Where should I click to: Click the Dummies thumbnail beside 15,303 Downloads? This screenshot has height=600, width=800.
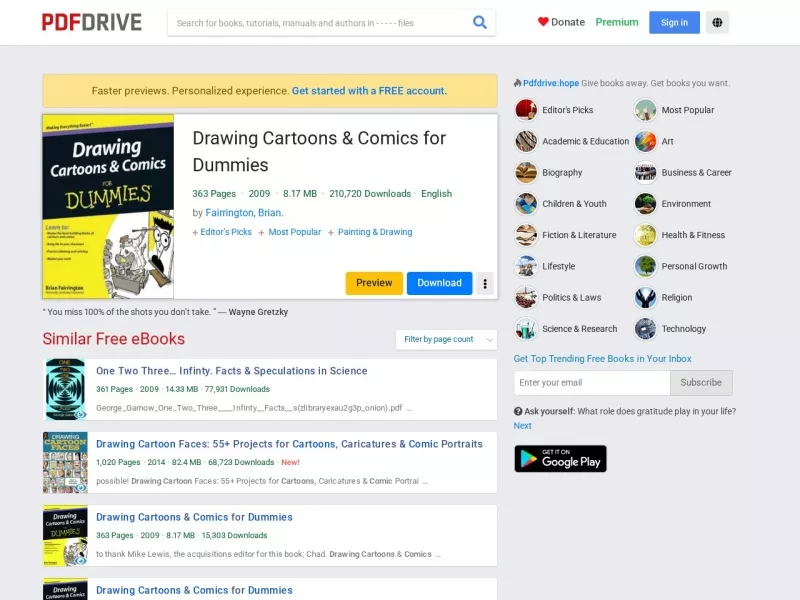(x=65, y=536)
